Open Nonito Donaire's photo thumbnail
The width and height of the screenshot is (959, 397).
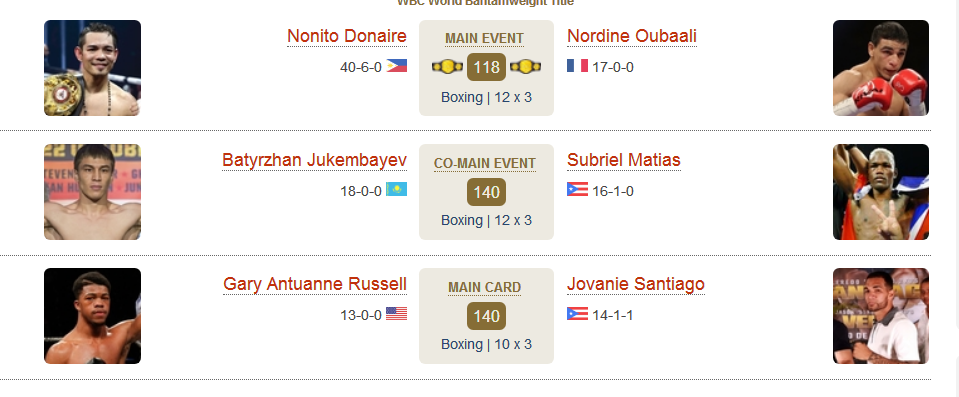coord(92,68)
